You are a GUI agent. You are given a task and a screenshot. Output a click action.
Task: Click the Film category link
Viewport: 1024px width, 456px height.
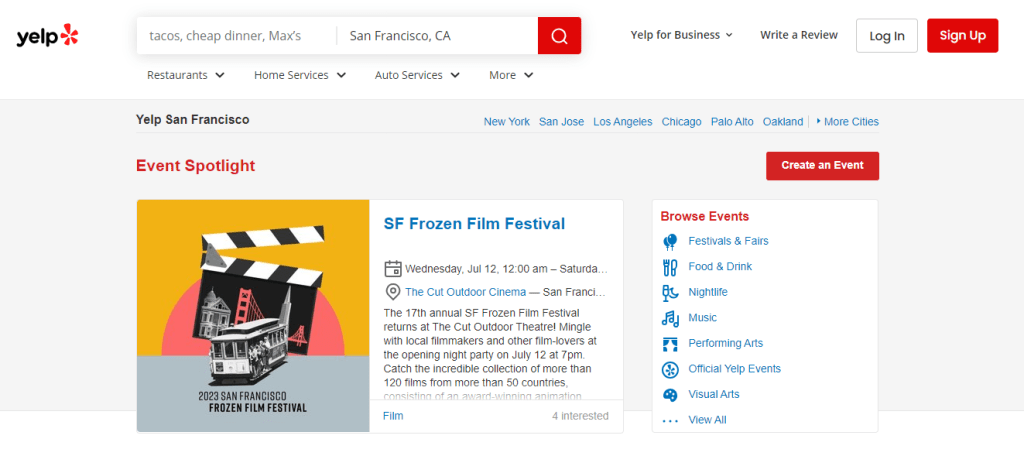(x=393, y=415)
